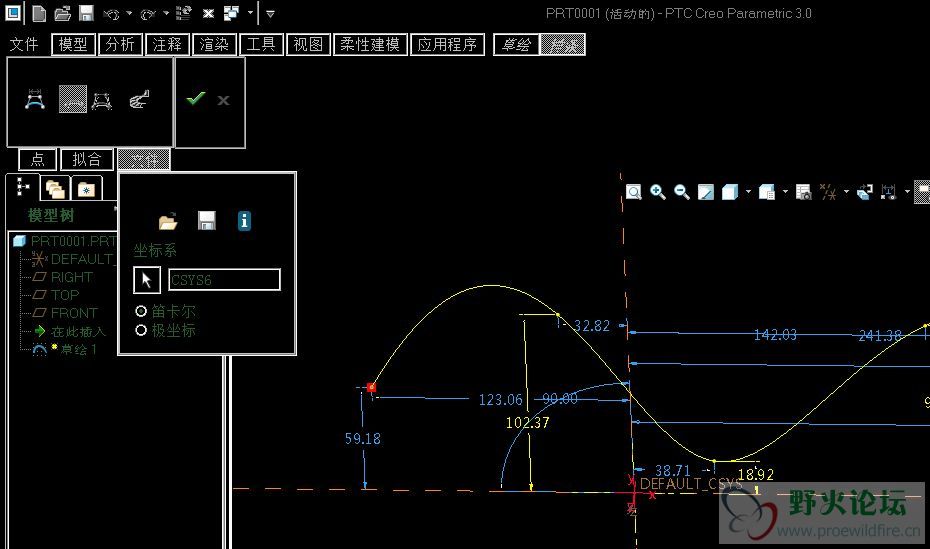Show the favorites tab
Image resolution: width=930 pixels, height=549 pixels.
[86, 190]
